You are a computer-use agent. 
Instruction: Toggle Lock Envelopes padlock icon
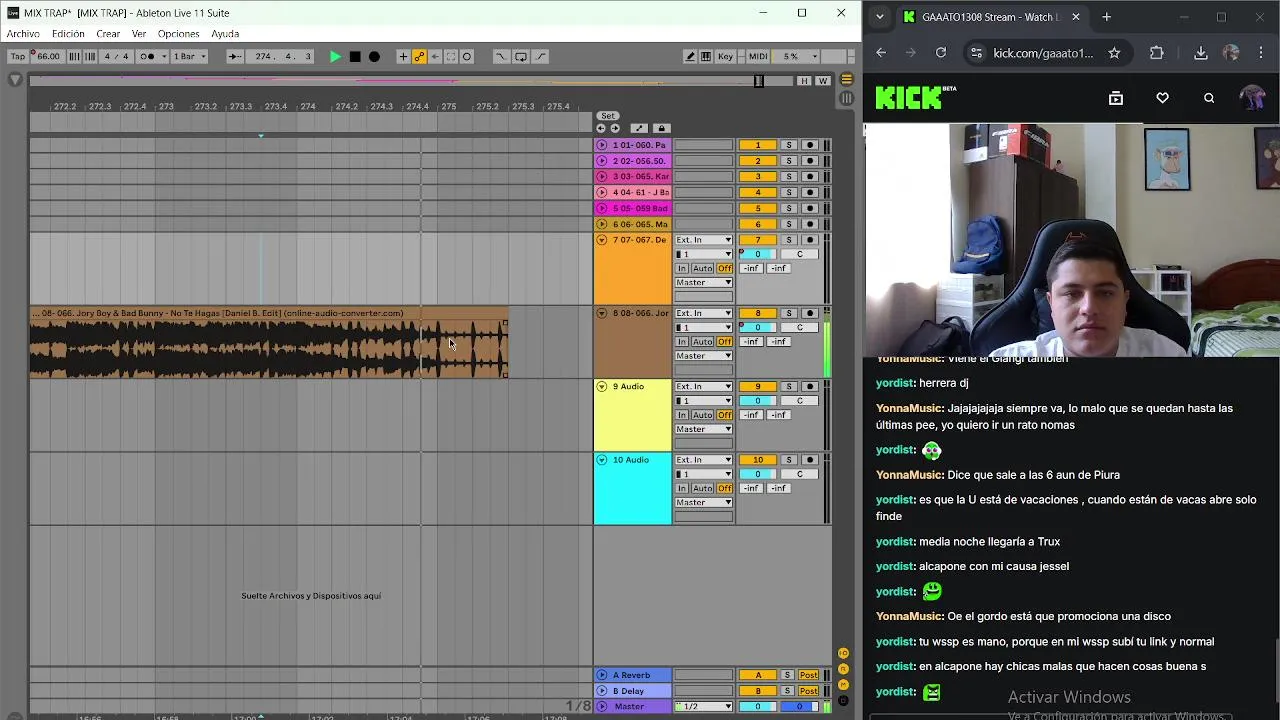coord(661,128)
